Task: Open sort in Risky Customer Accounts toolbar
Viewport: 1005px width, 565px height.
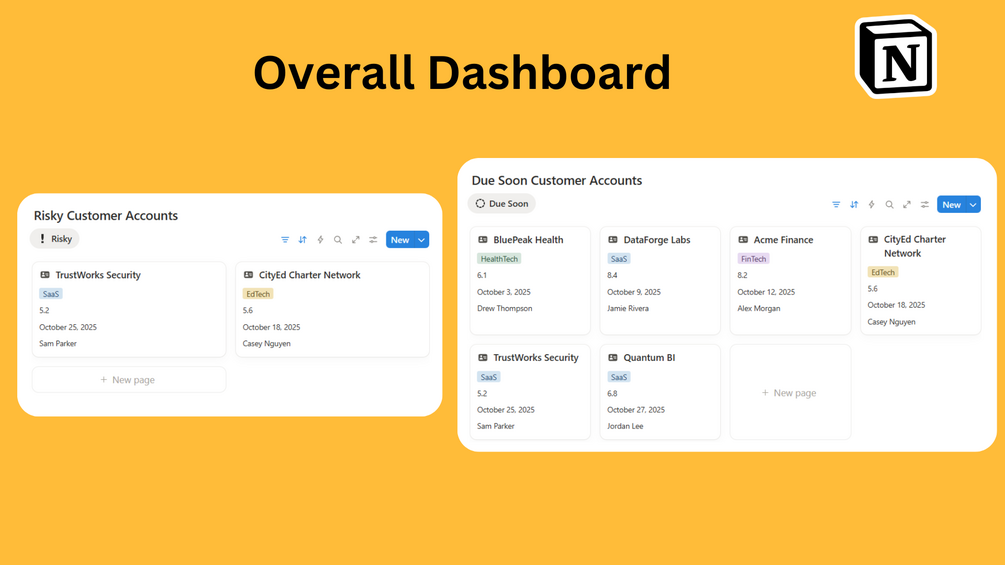Action: (x=303, y=240)
